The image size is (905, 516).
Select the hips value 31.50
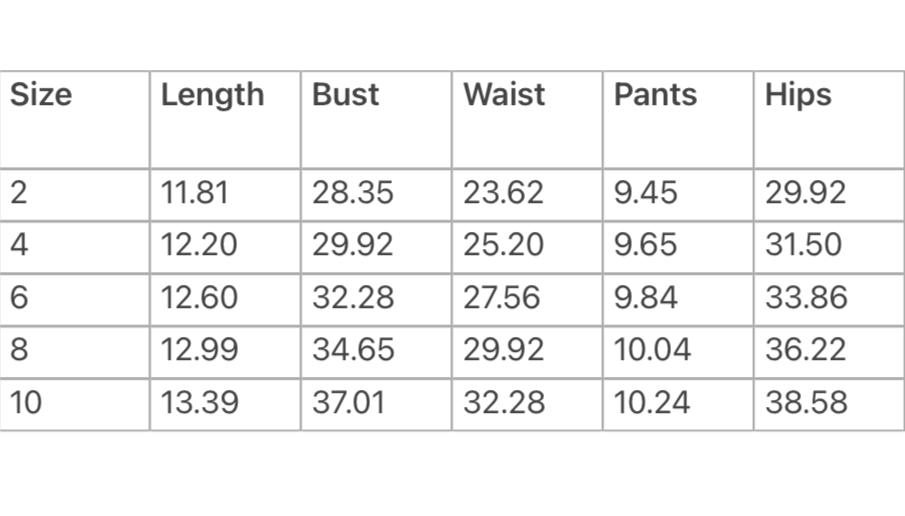tap(803, 244)
